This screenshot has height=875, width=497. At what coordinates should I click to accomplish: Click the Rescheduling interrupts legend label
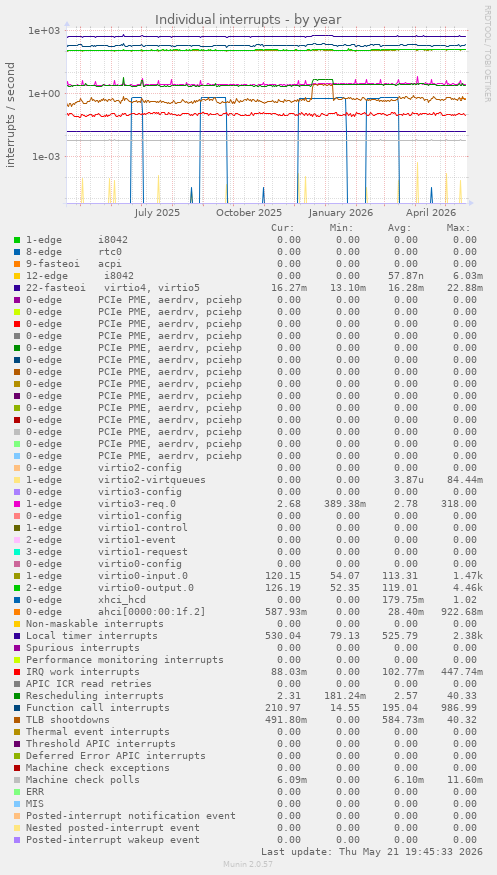coord(95,696)
